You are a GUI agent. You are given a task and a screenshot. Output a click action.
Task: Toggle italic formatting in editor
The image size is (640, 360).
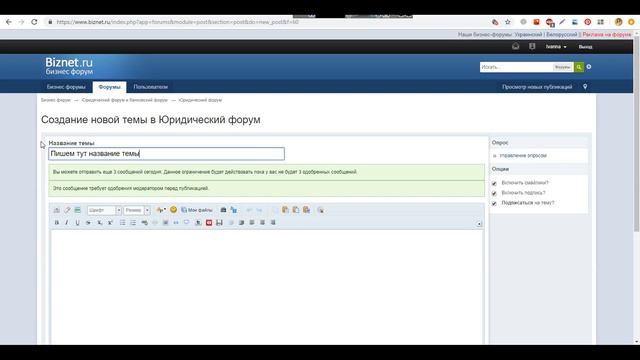(x=67, y=222)
